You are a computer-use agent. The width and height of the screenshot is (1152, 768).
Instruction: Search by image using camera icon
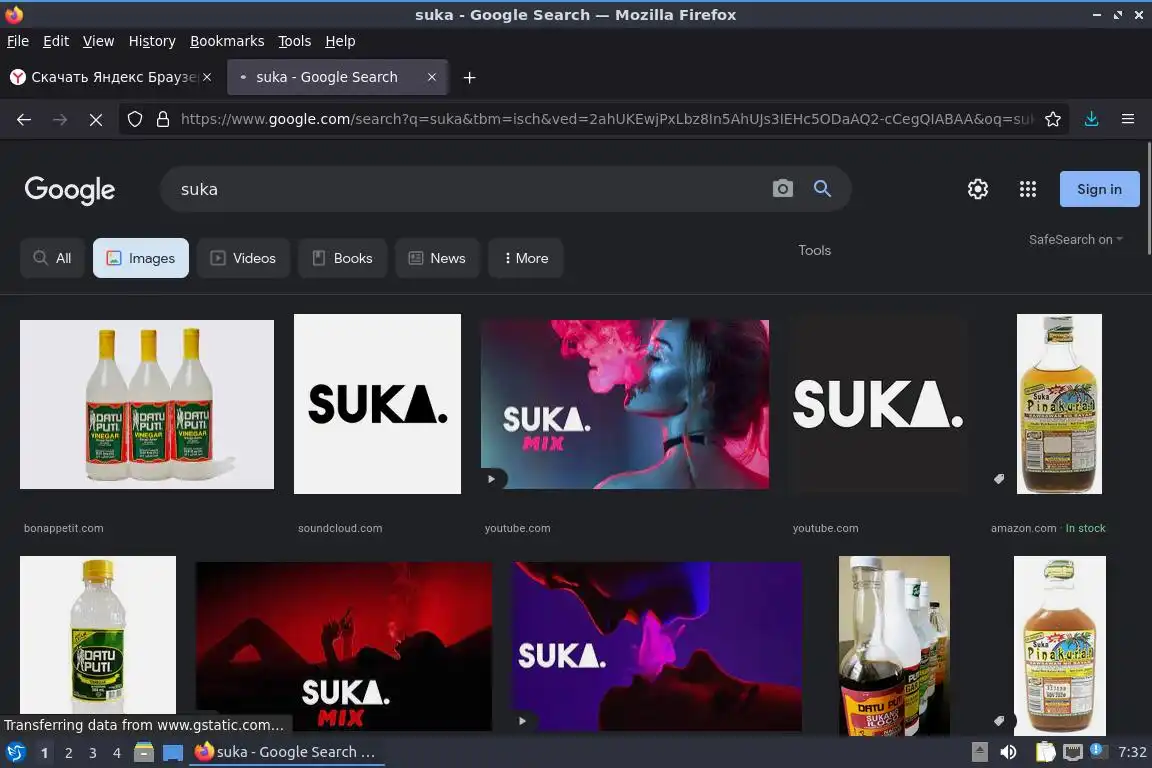coord(782,189)
